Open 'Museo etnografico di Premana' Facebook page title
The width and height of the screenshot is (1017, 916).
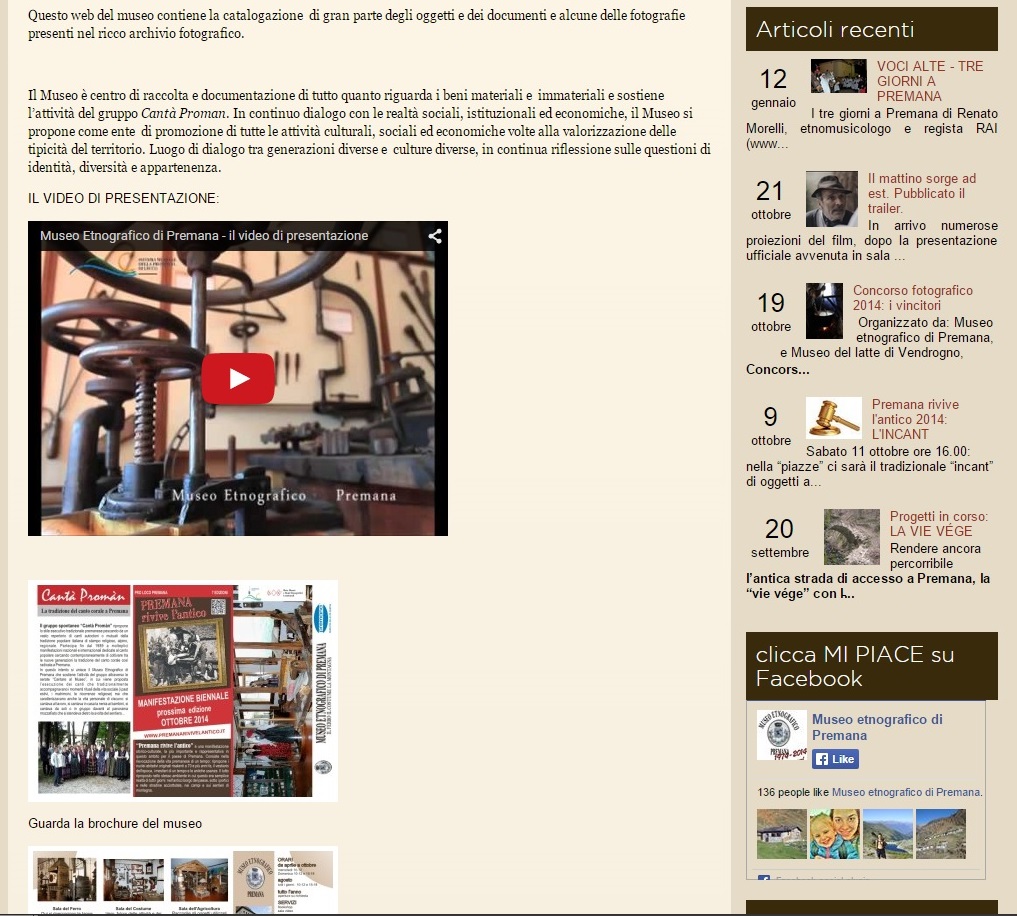click(x=877, y=727)
